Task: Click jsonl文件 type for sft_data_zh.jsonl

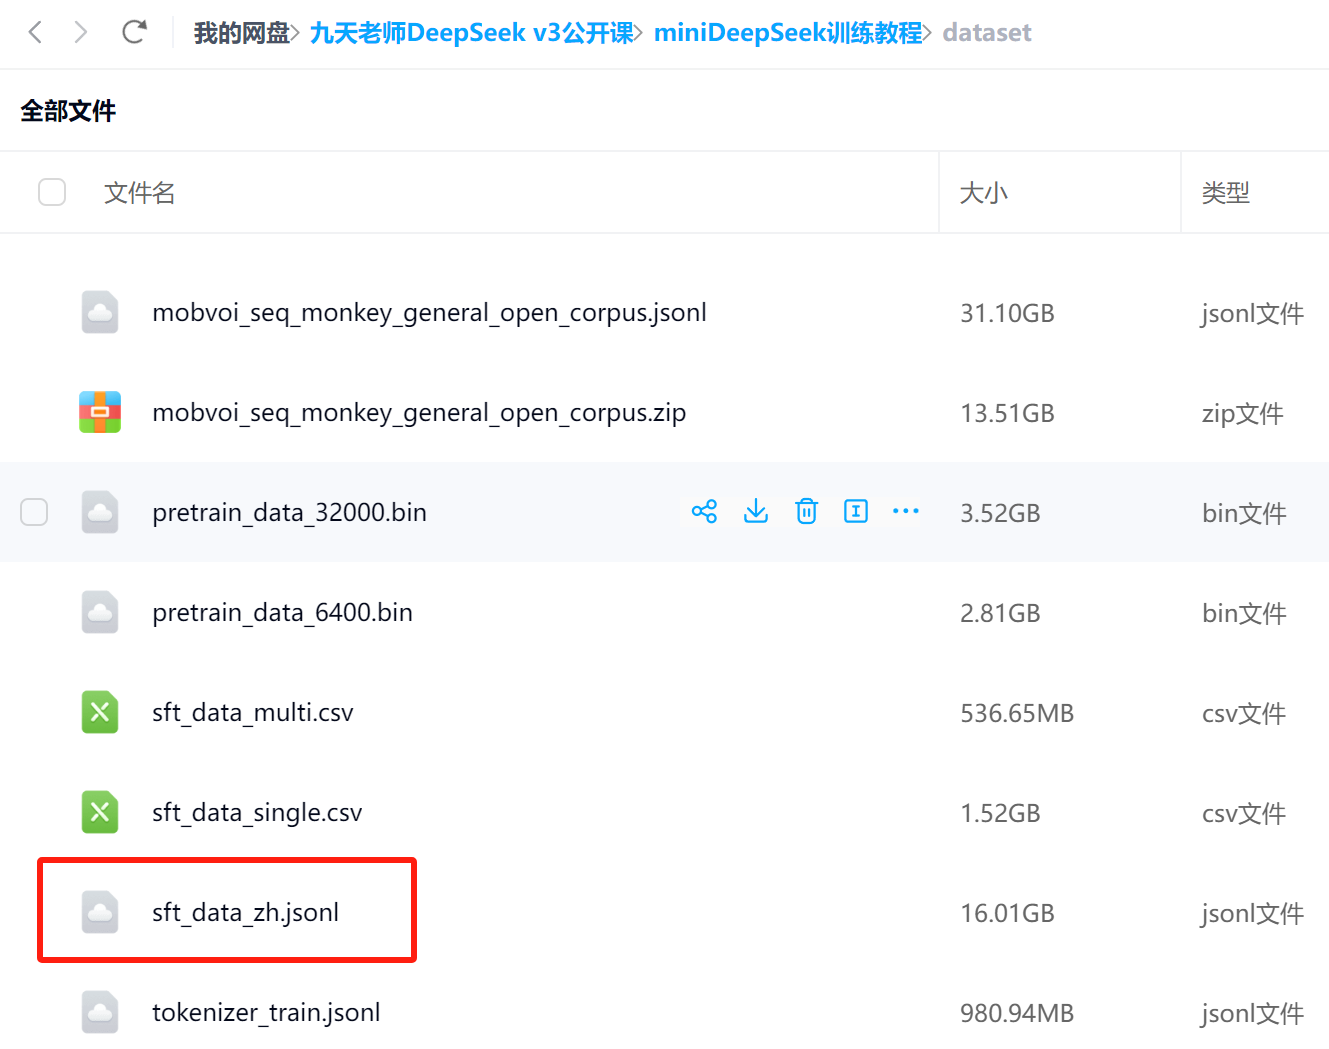Action: coord(1252,914)
